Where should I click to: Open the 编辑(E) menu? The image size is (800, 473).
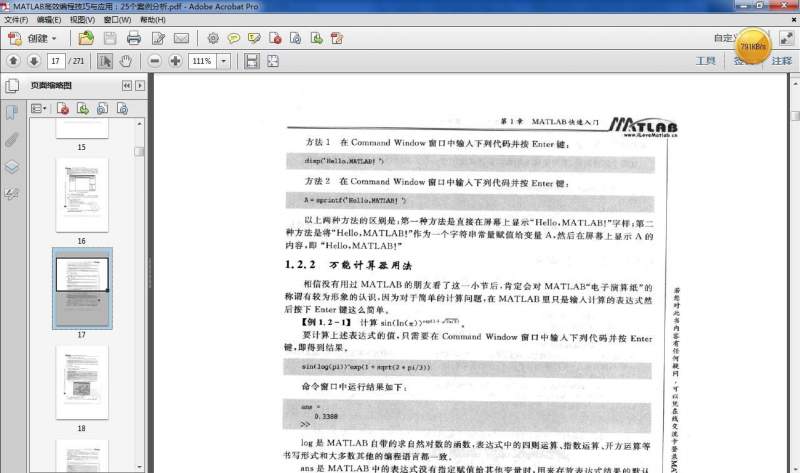[48, 20]
